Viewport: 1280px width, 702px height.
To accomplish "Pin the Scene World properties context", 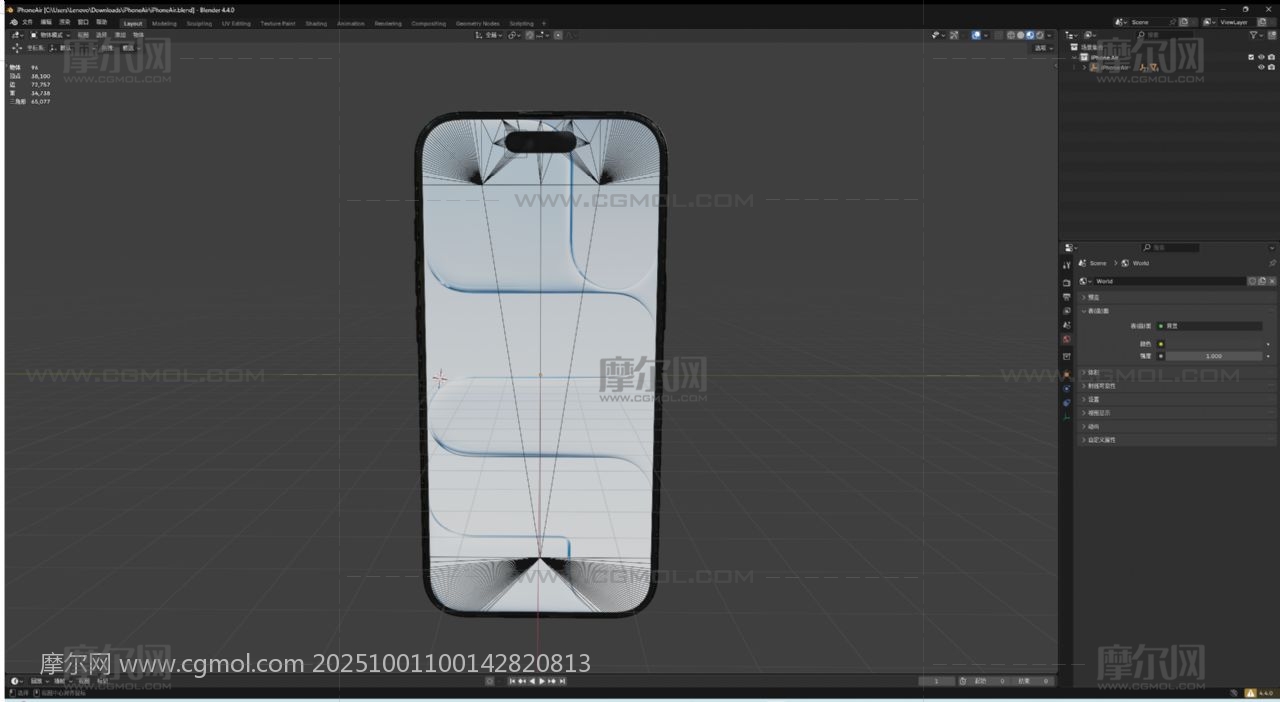I will pyautogui.click(x=1272, y=263).
